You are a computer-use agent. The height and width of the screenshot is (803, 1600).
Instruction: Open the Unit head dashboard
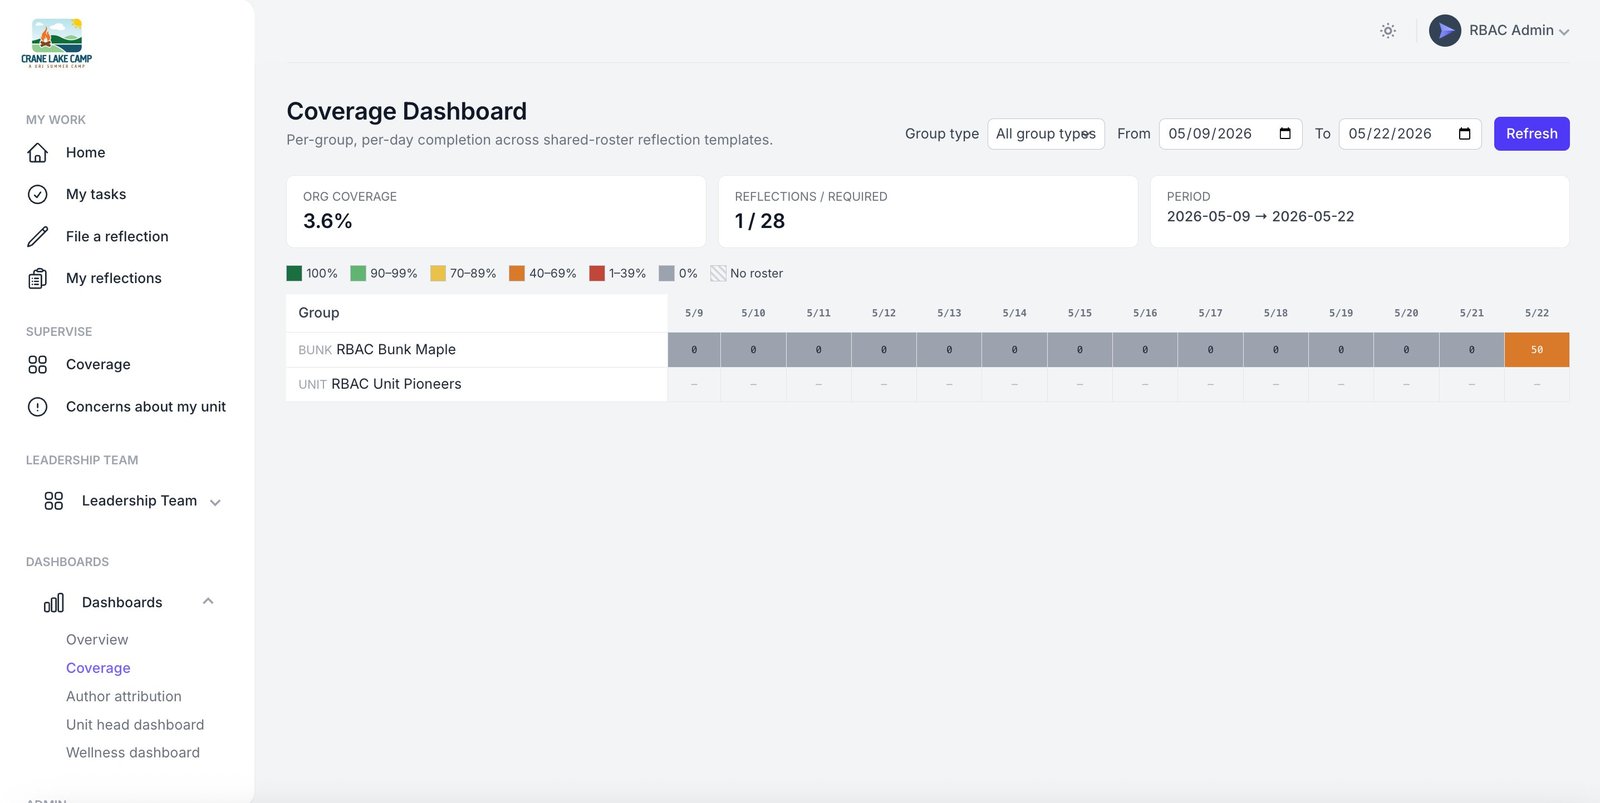click(x=135, y=725)
